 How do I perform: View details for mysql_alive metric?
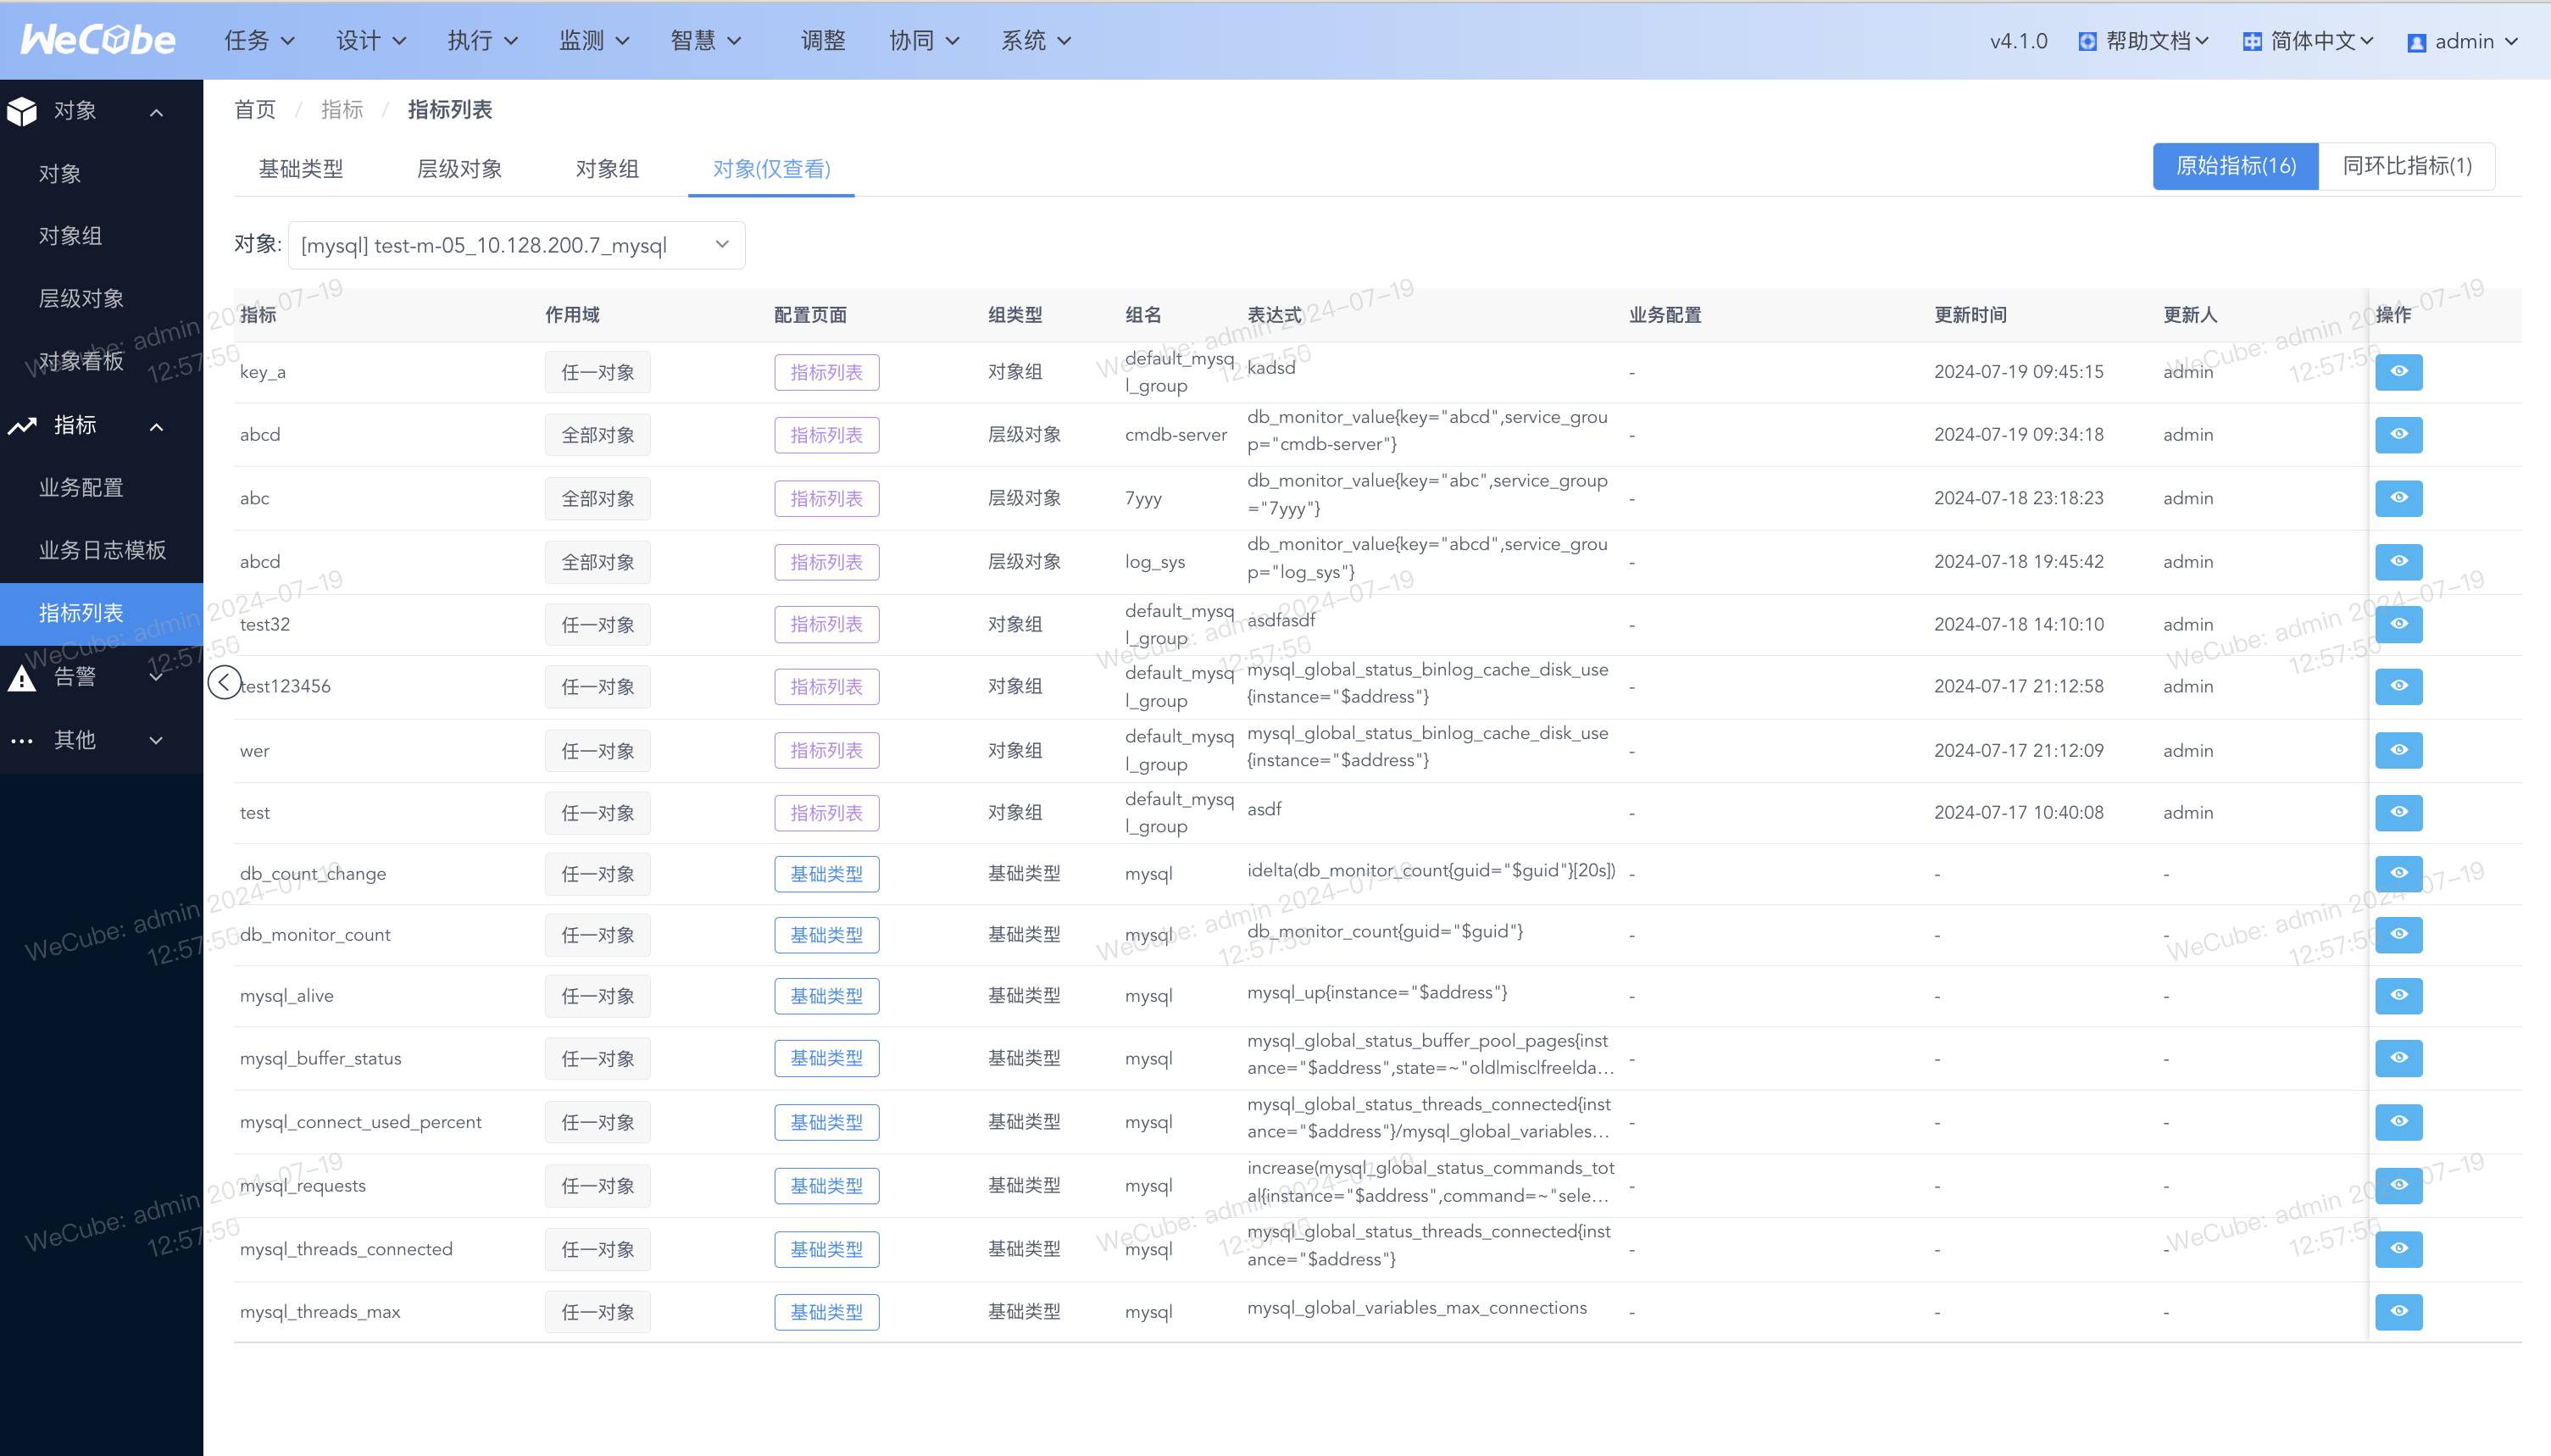2398,995
